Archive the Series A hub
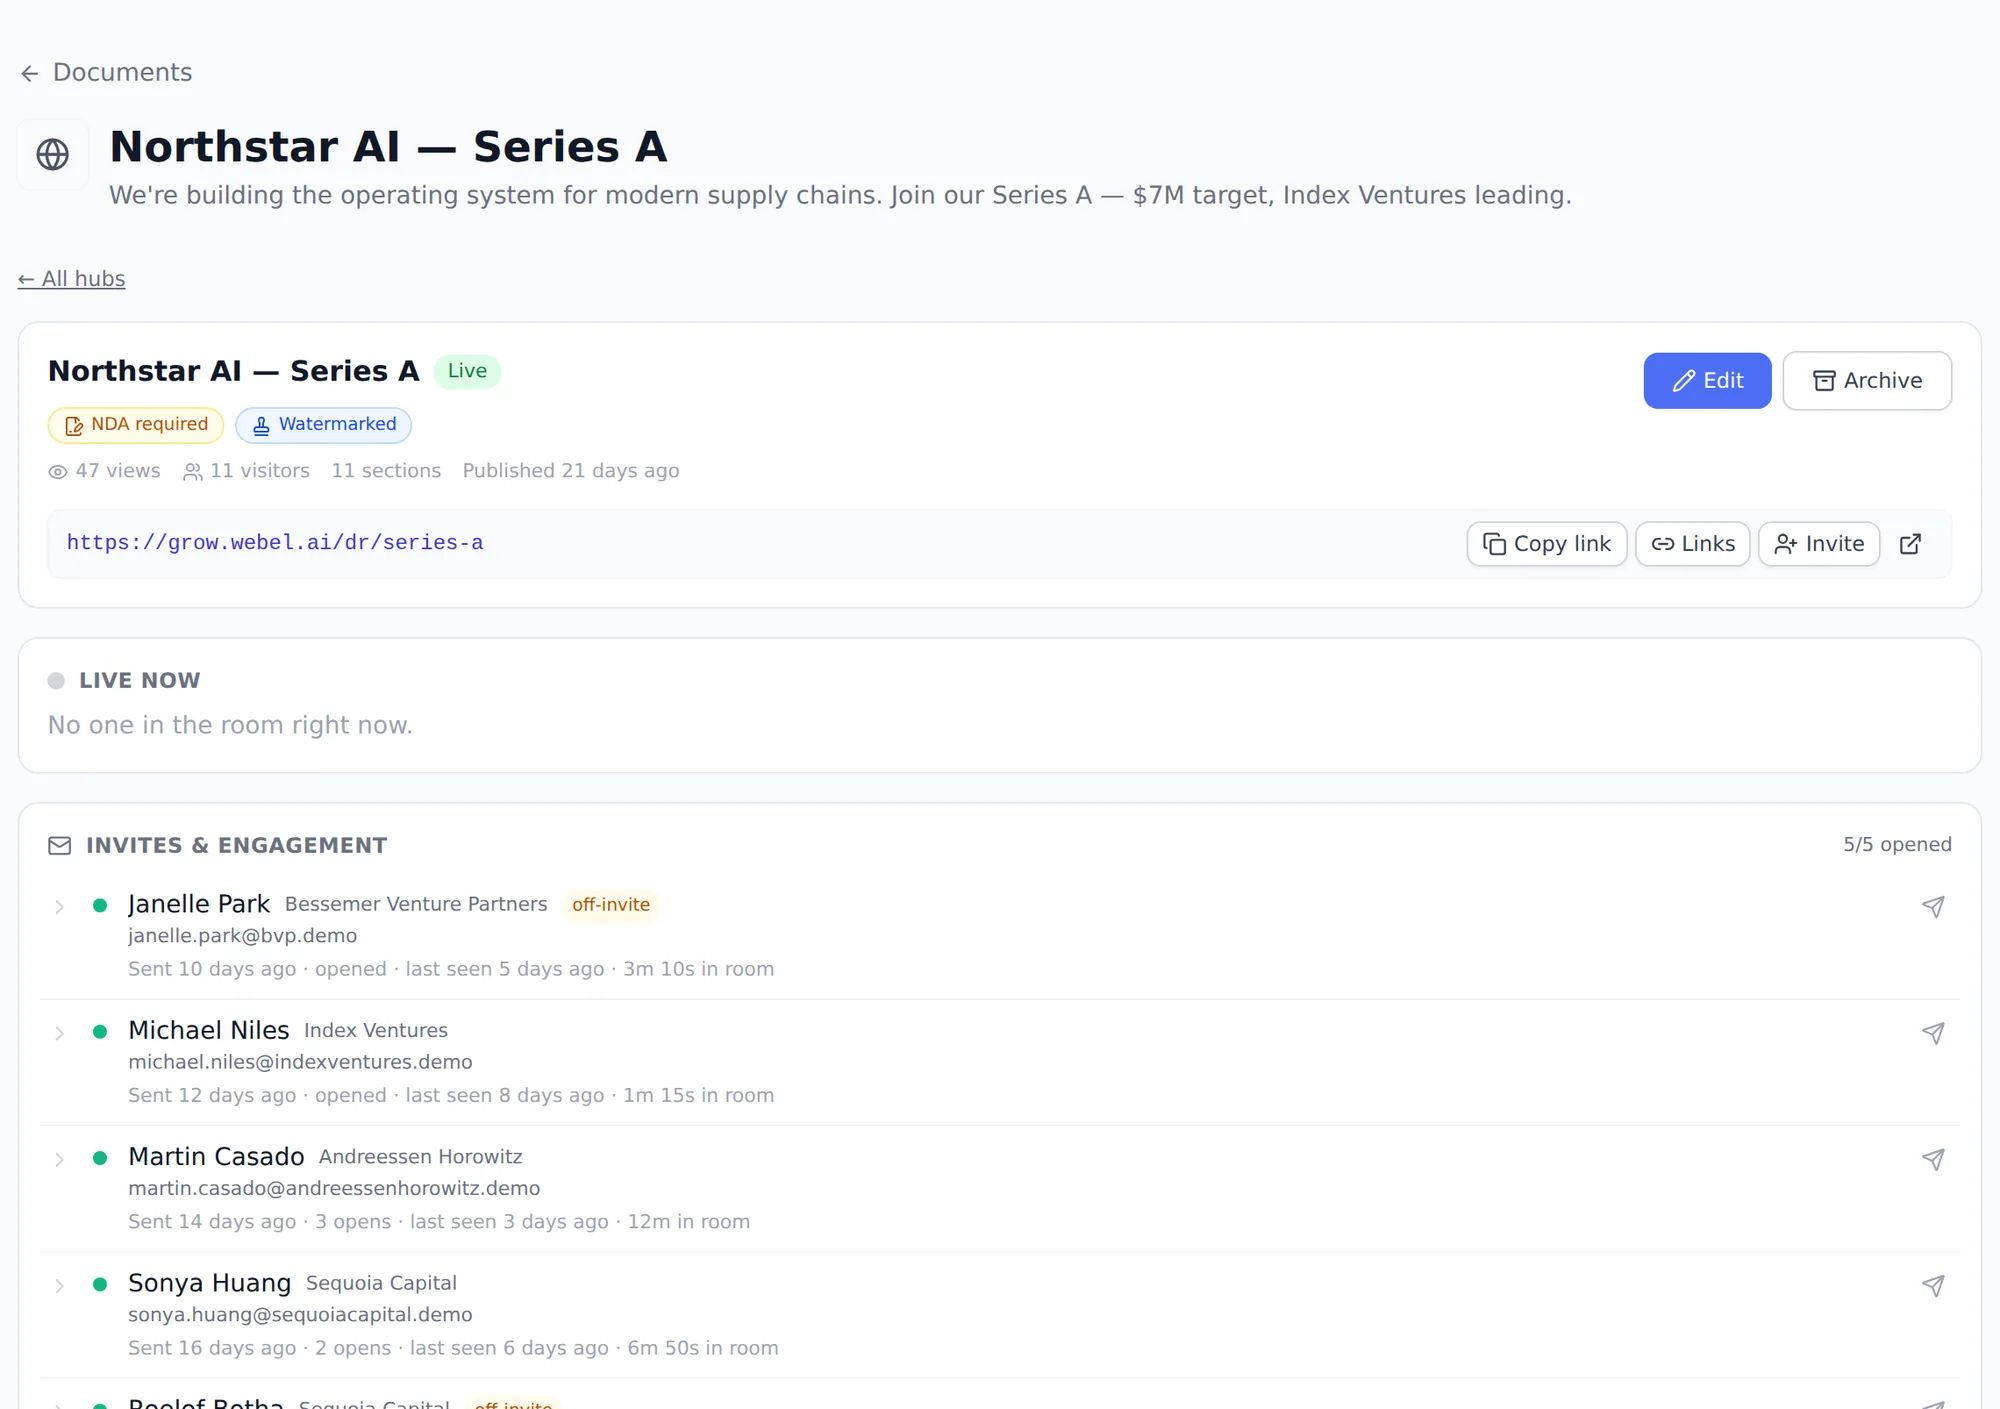The image size is (2000, 1409). [1867, 381]
